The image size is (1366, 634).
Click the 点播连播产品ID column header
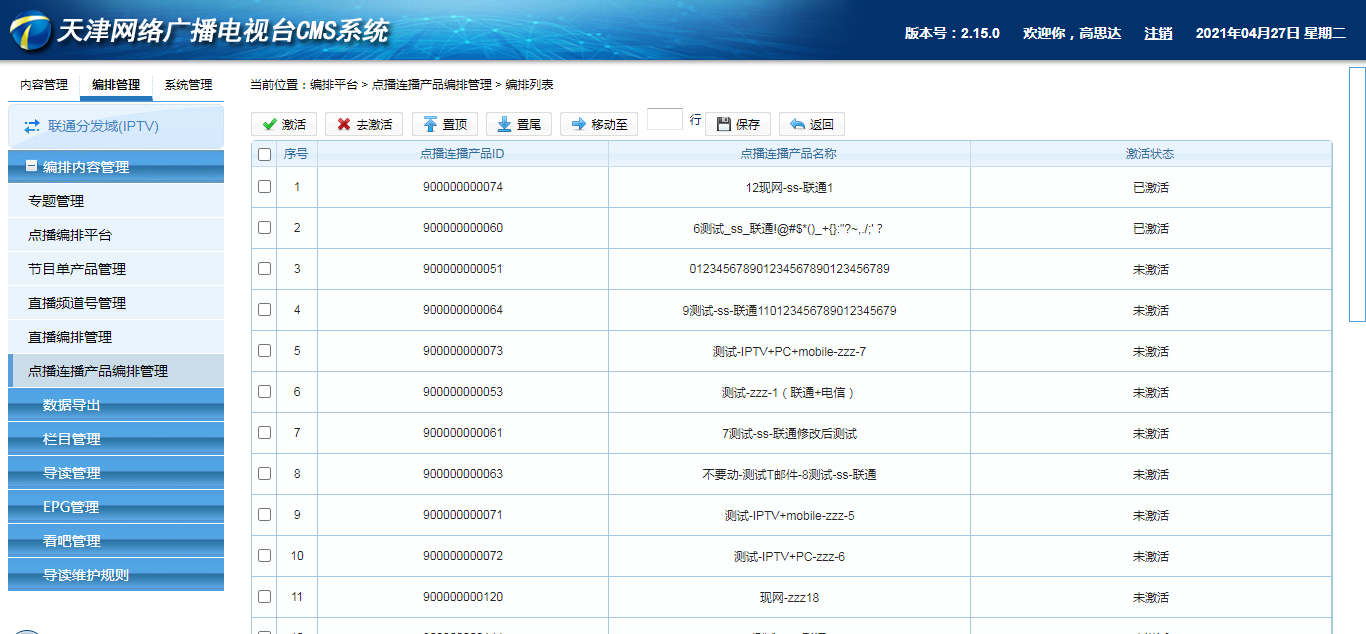(462, 154)
